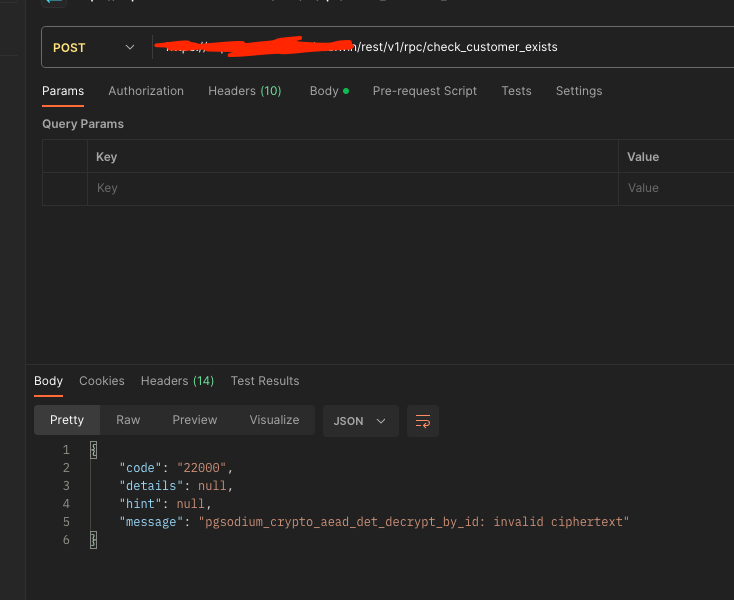Click the request URL field
This screenshot has height=600, width=734.
[x=445, y=47]
